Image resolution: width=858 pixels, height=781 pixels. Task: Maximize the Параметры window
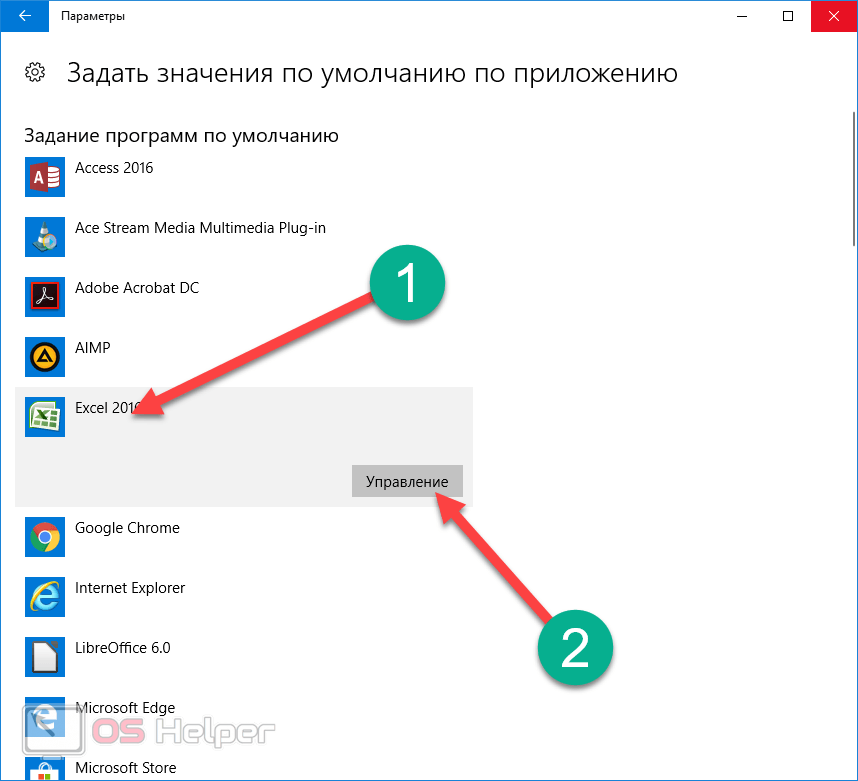[x=788, y=16]
